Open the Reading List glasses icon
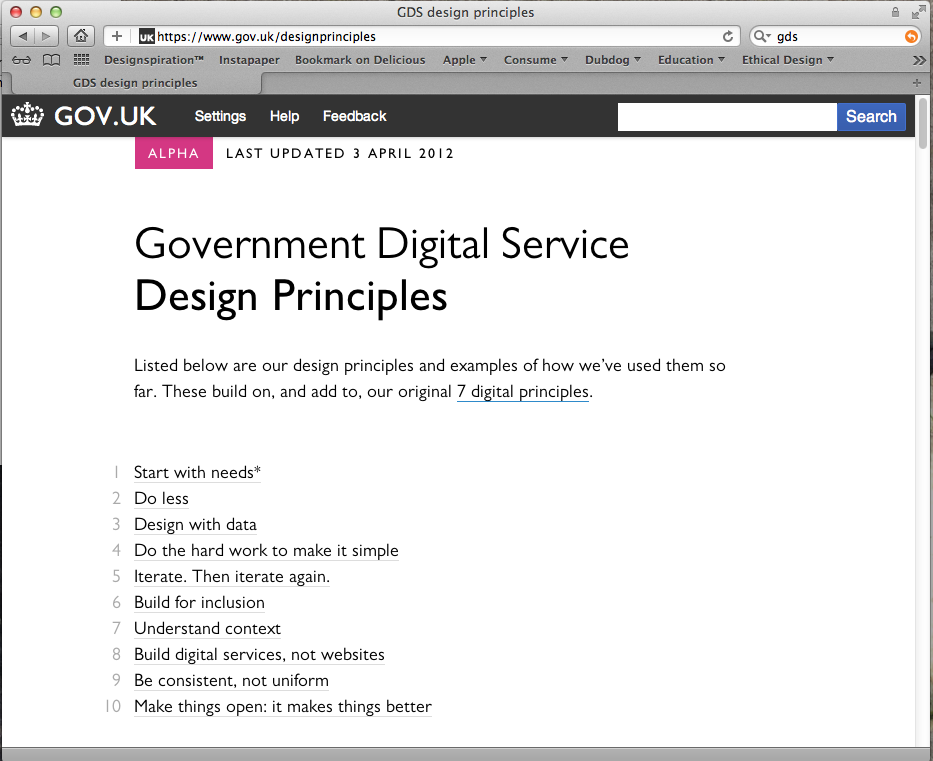 tap(22, 60)
